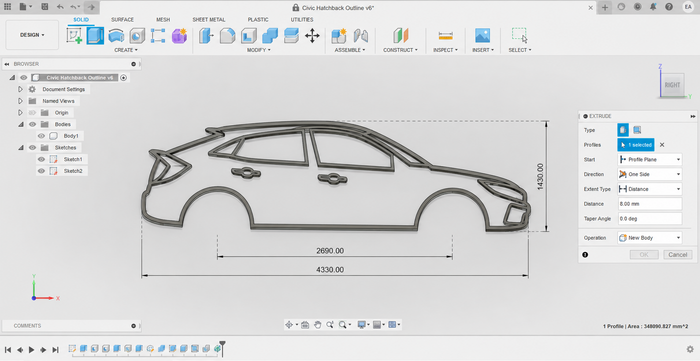700x361 pixels.
Task: Toggle visibility of the root component
Action: (x=24, y=78)
